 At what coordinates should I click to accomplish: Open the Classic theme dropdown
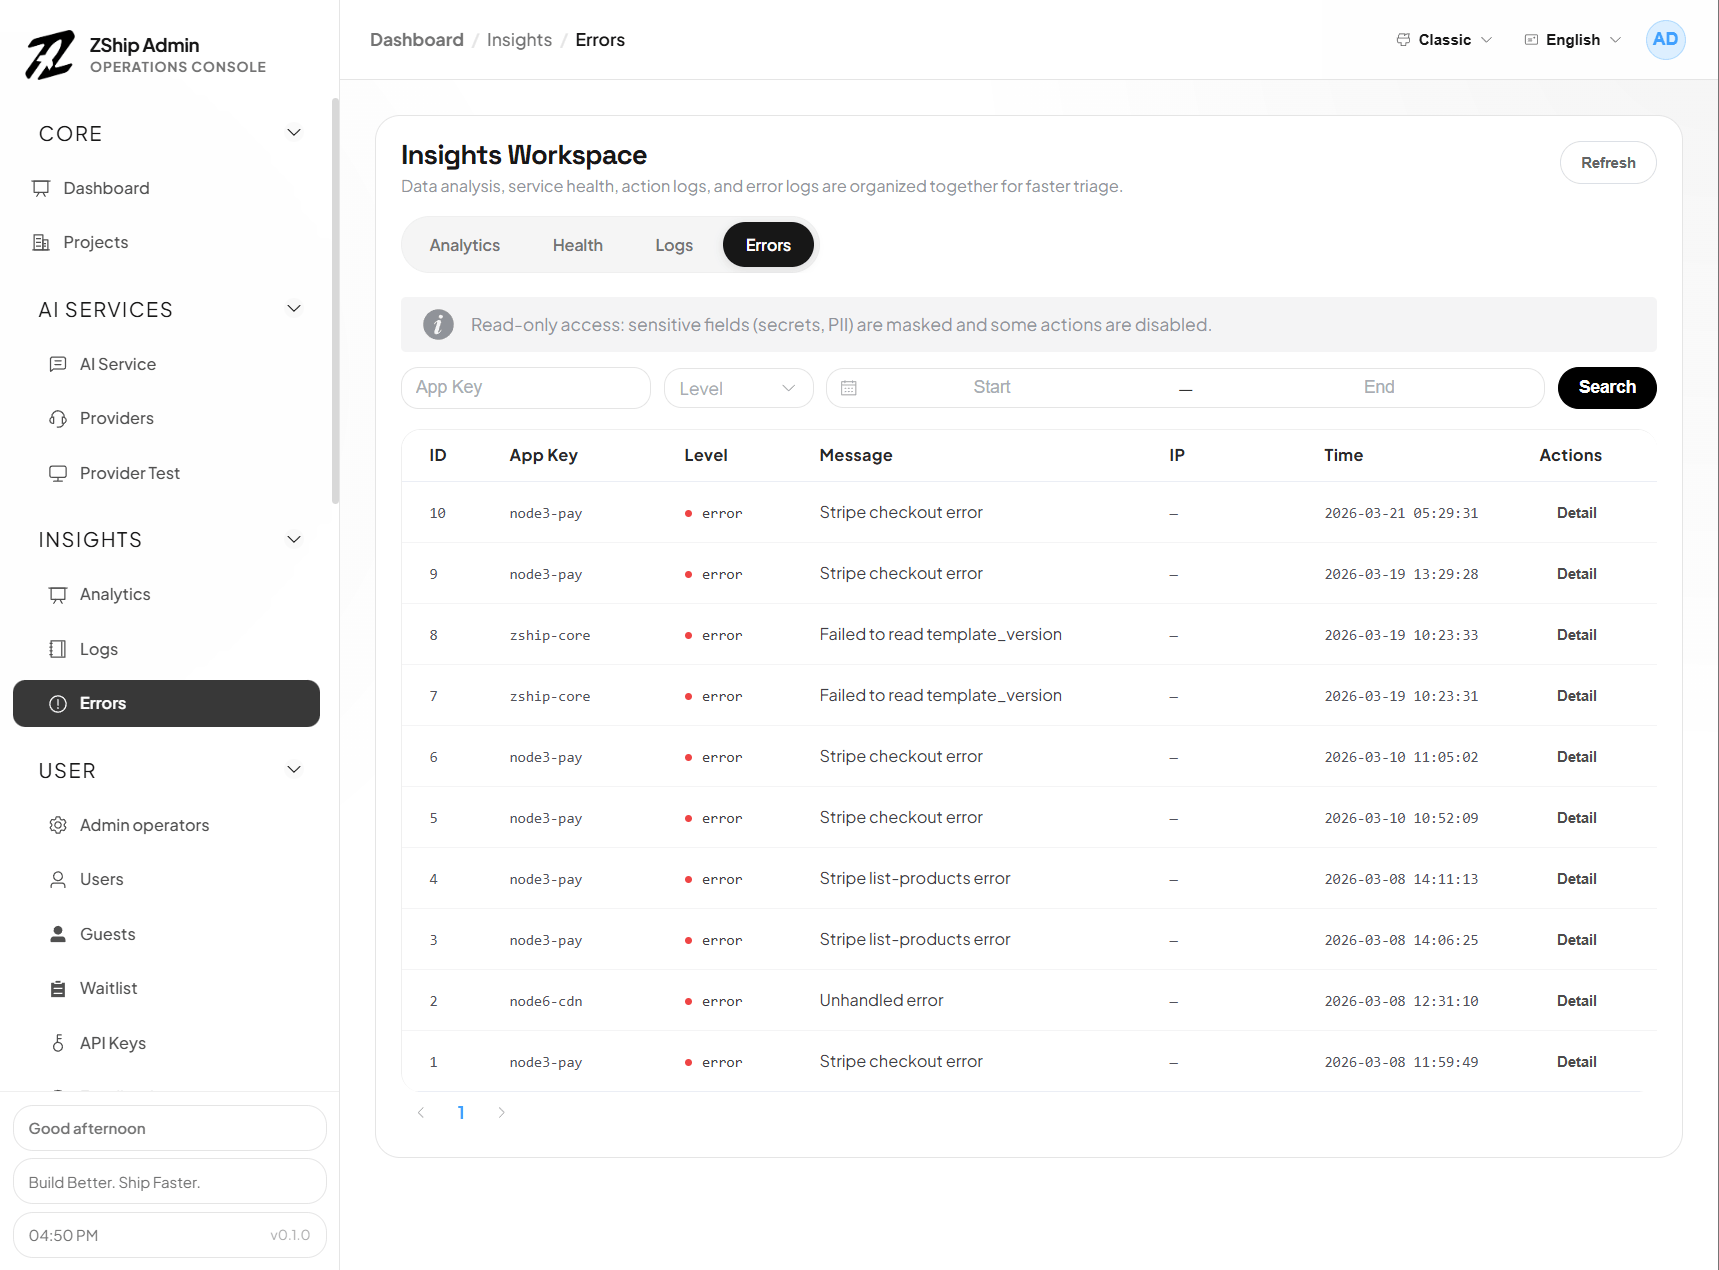click(x=1444, y=40)
